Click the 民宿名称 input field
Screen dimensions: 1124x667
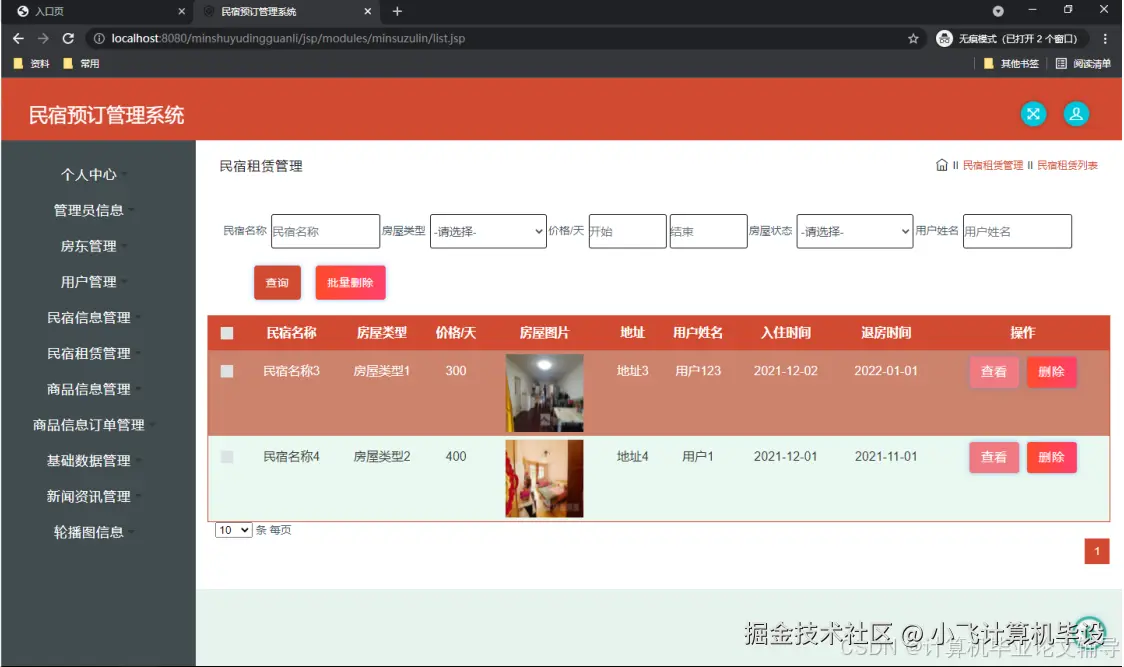point(325,231)
